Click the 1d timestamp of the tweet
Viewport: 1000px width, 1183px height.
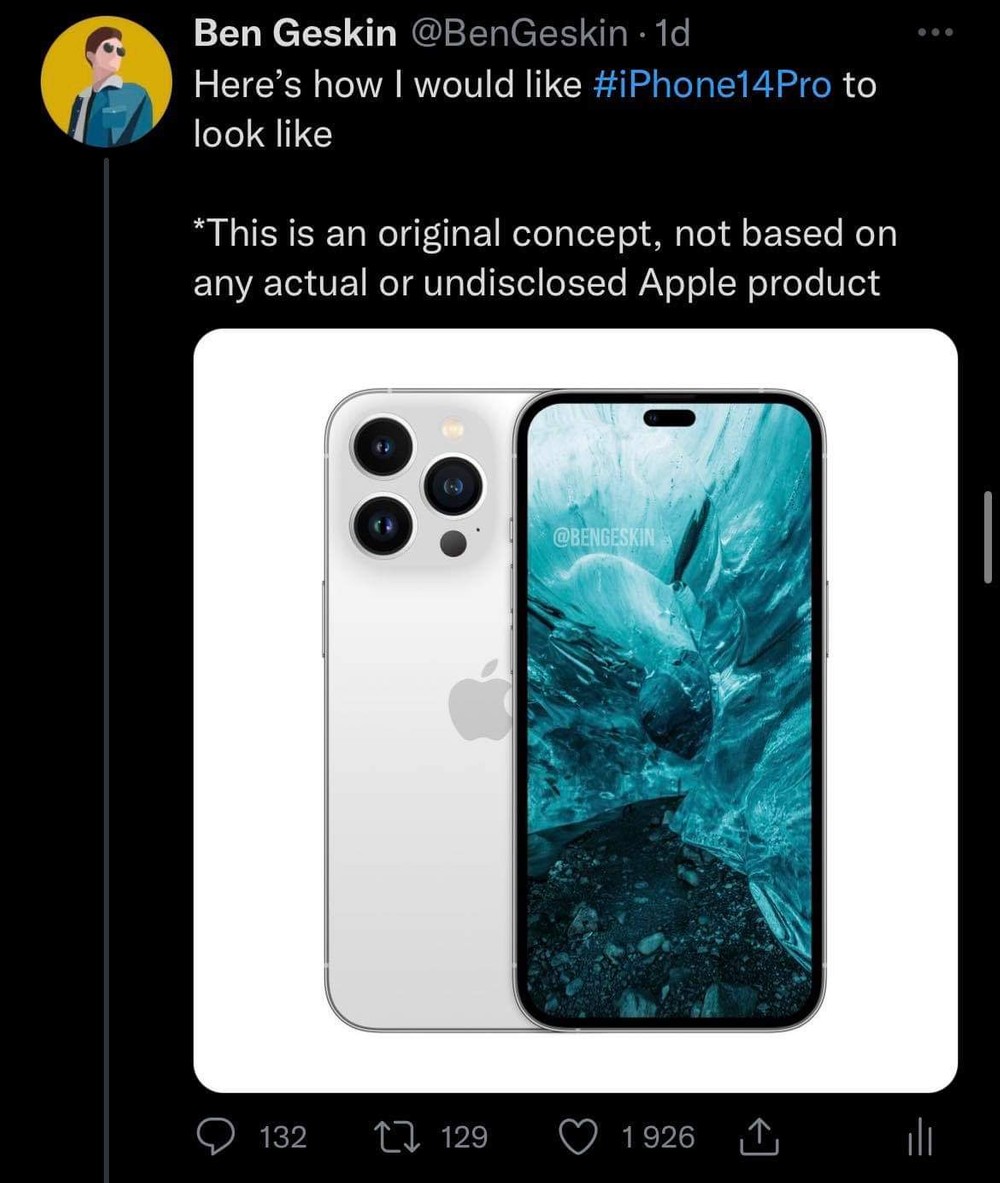coord(672,33)
